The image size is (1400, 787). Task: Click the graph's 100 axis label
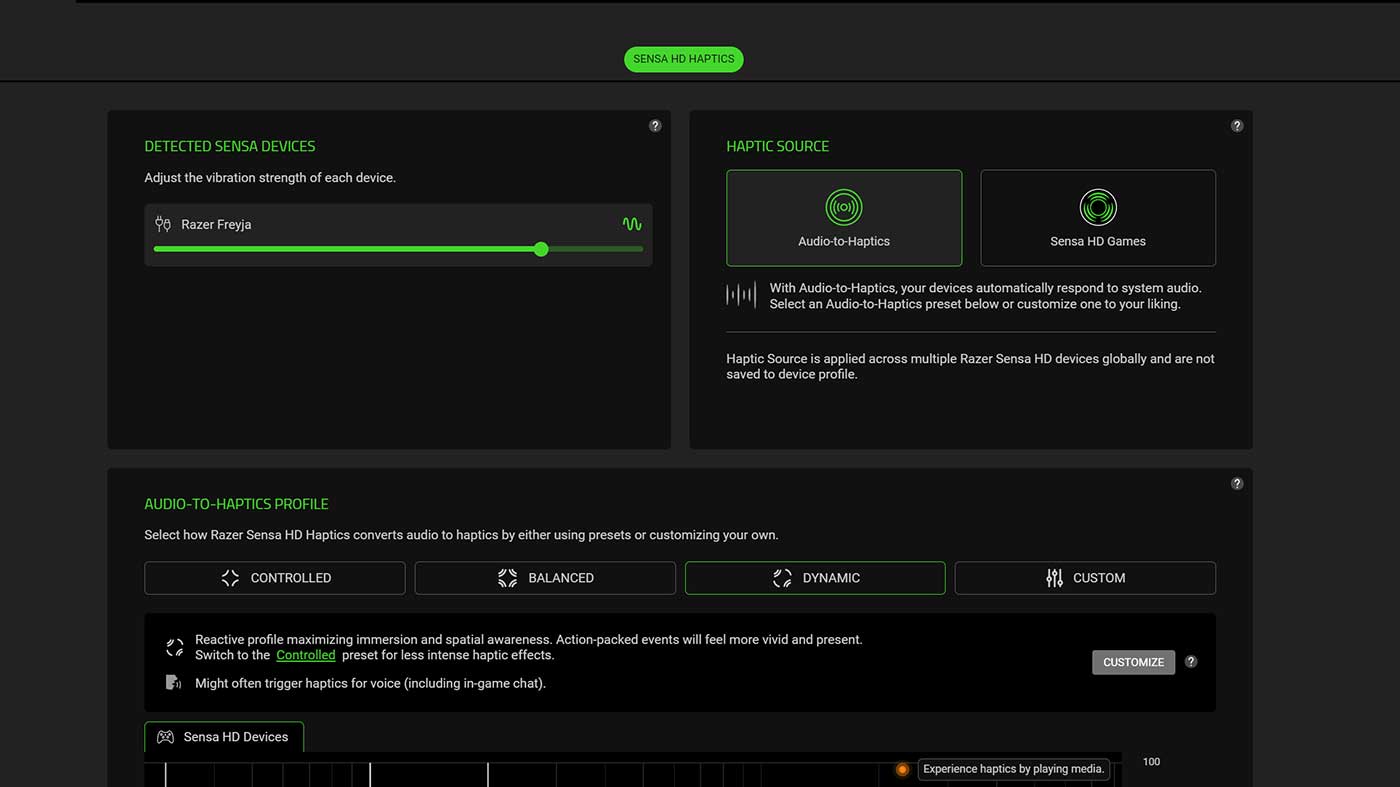(1151, 762)
